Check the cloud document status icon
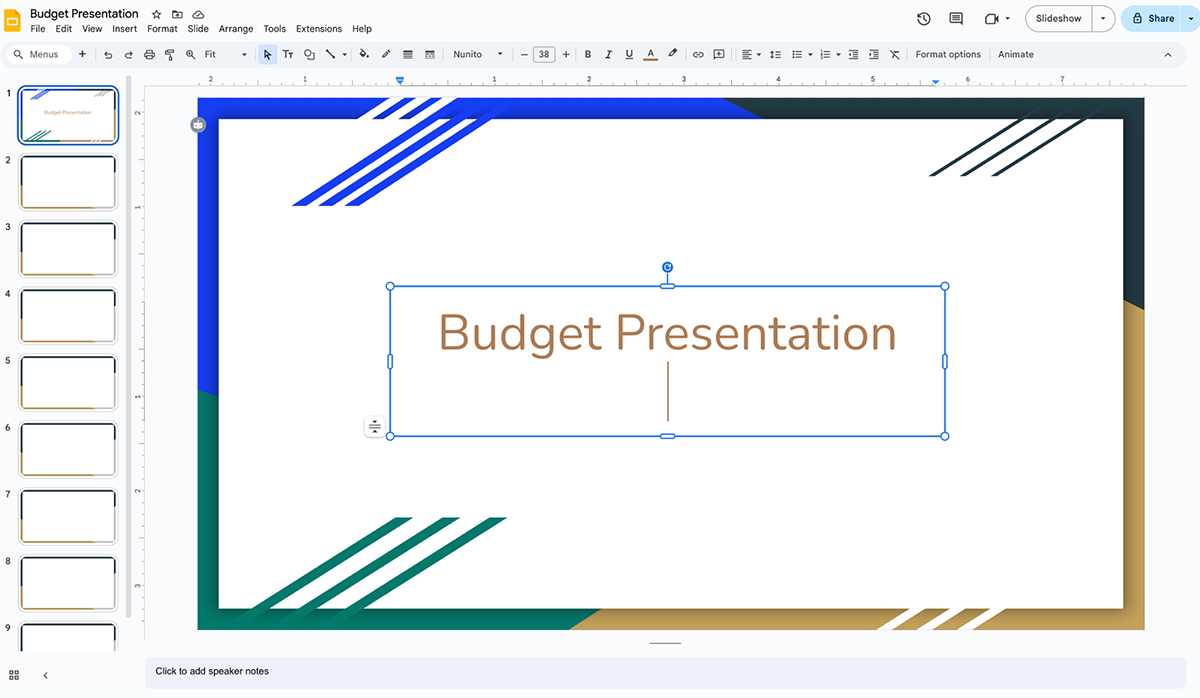The image size is (1200, 698). 198,15
